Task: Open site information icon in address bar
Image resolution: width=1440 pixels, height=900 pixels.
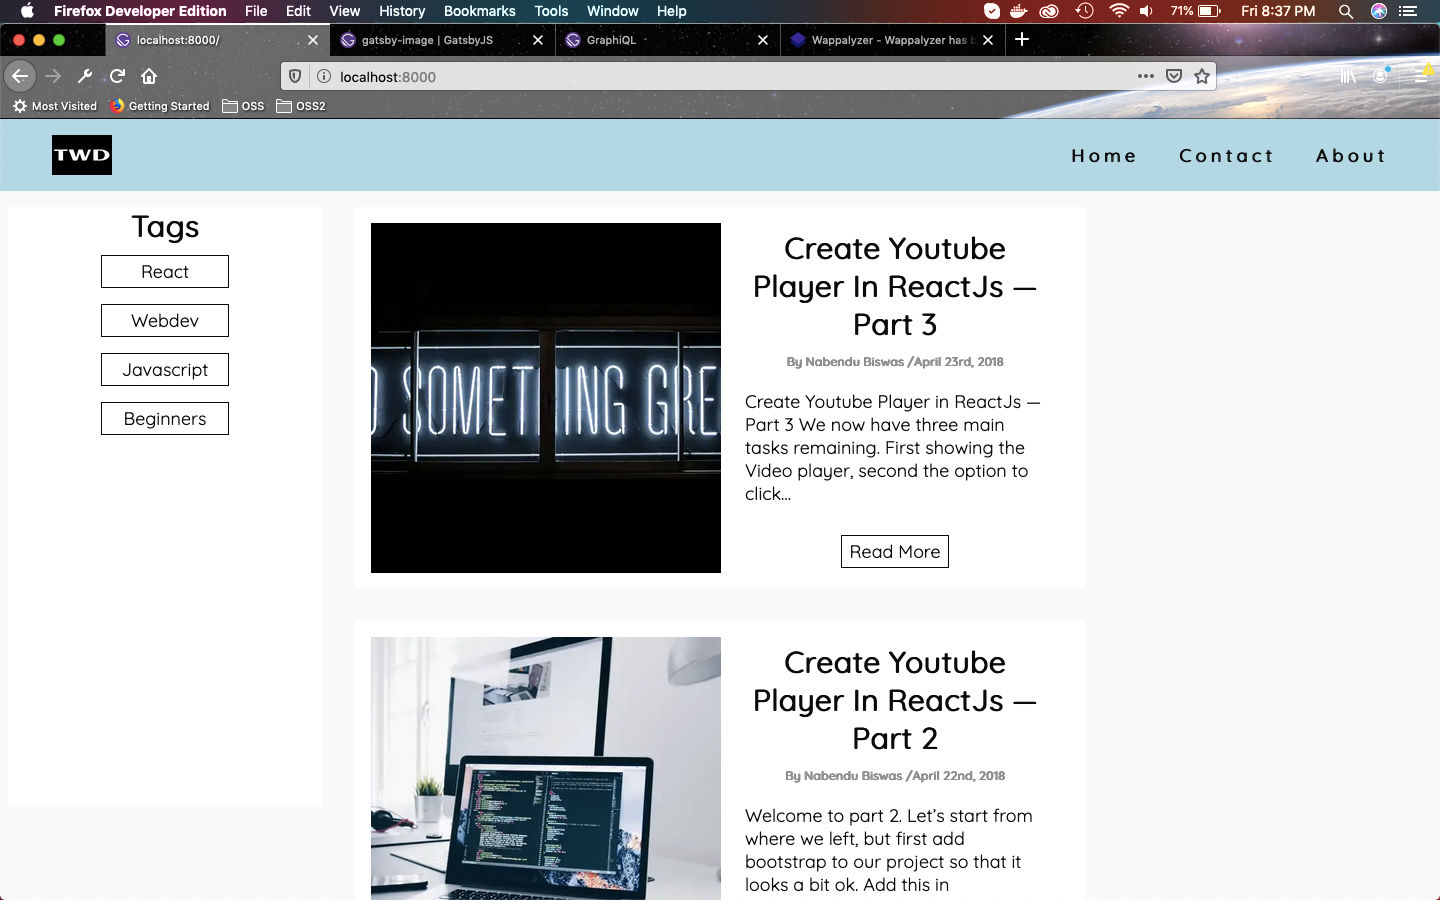Action: click(323, 76)
